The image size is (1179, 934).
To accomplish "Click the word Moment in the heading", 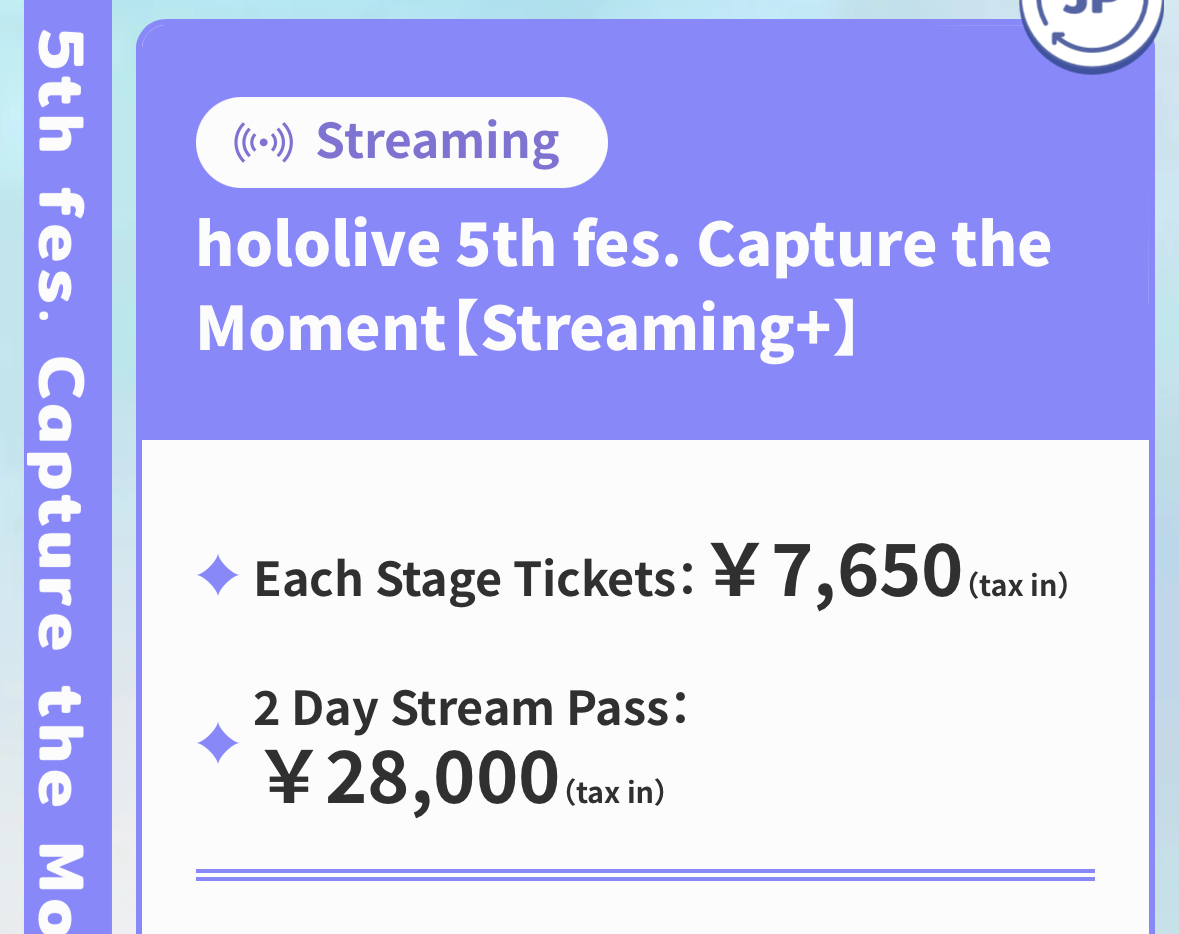I will point(322,328).
